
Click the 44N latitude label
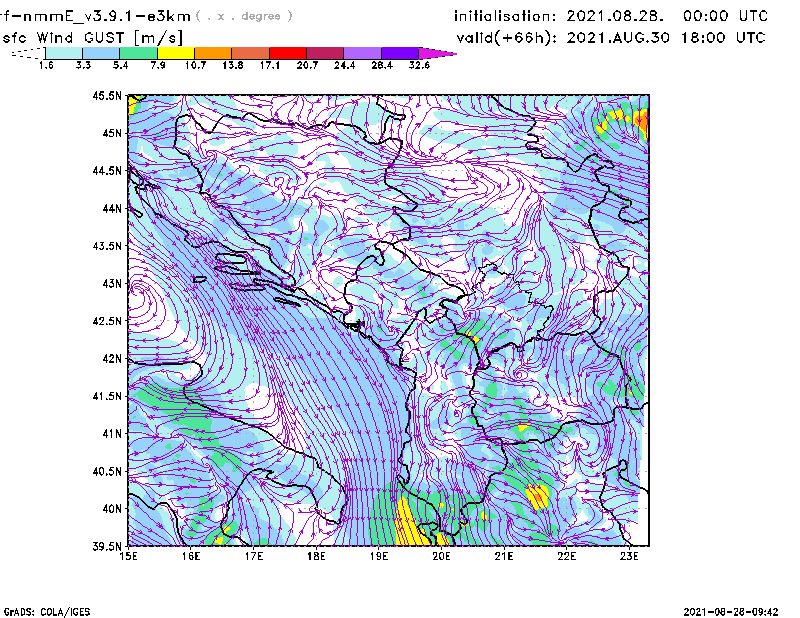(112, 209)
